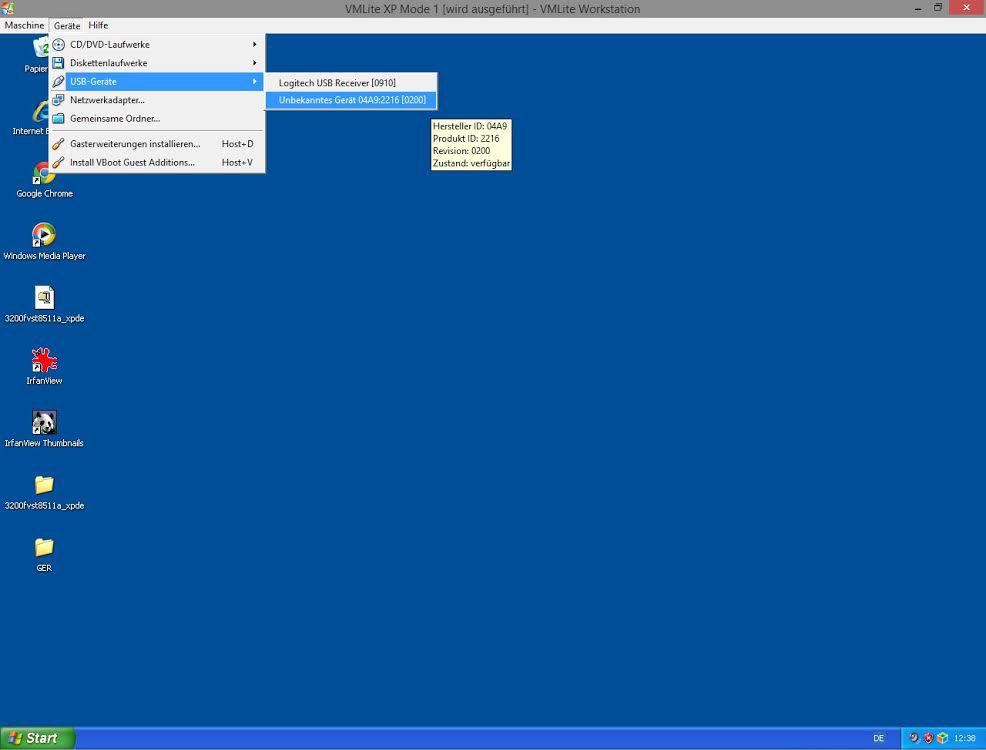The width and height of the screenshot is (986, 750).
Task: Expand the USB-Geräte submenu arrow
Action: [x=255, y=82]
